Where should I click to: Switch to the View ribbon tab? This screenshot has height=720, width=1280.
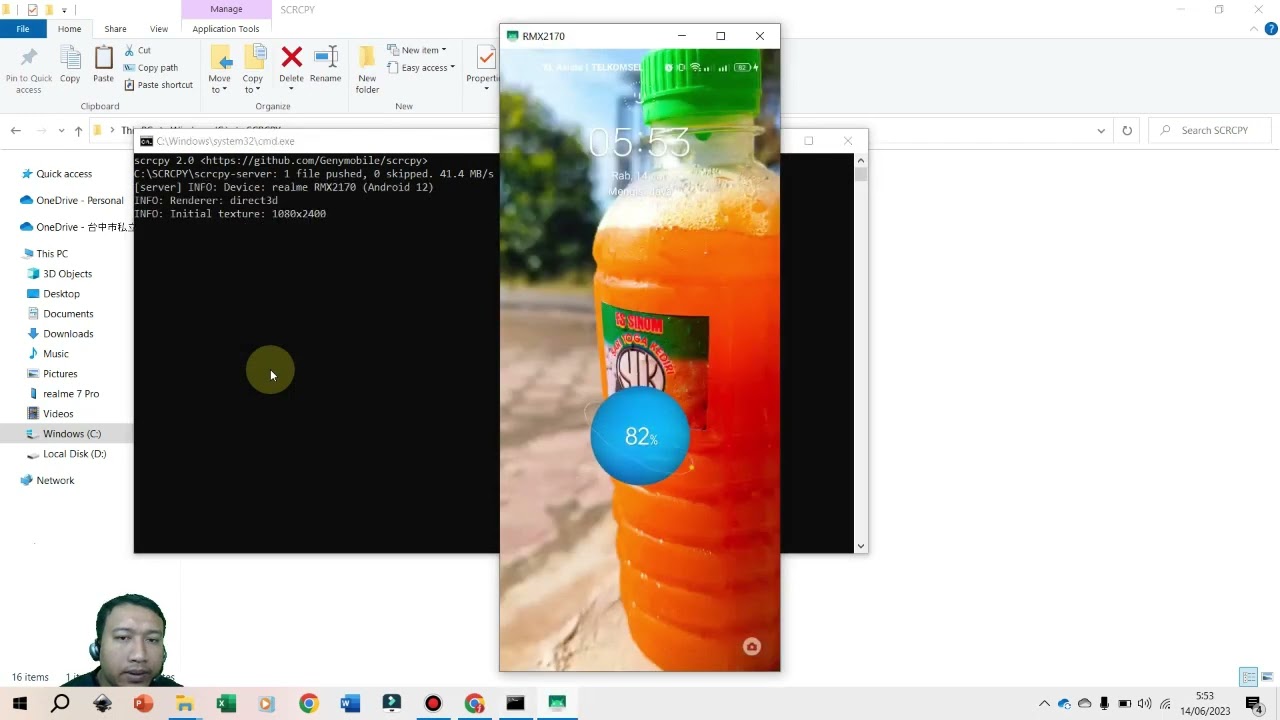click(159, 29)
